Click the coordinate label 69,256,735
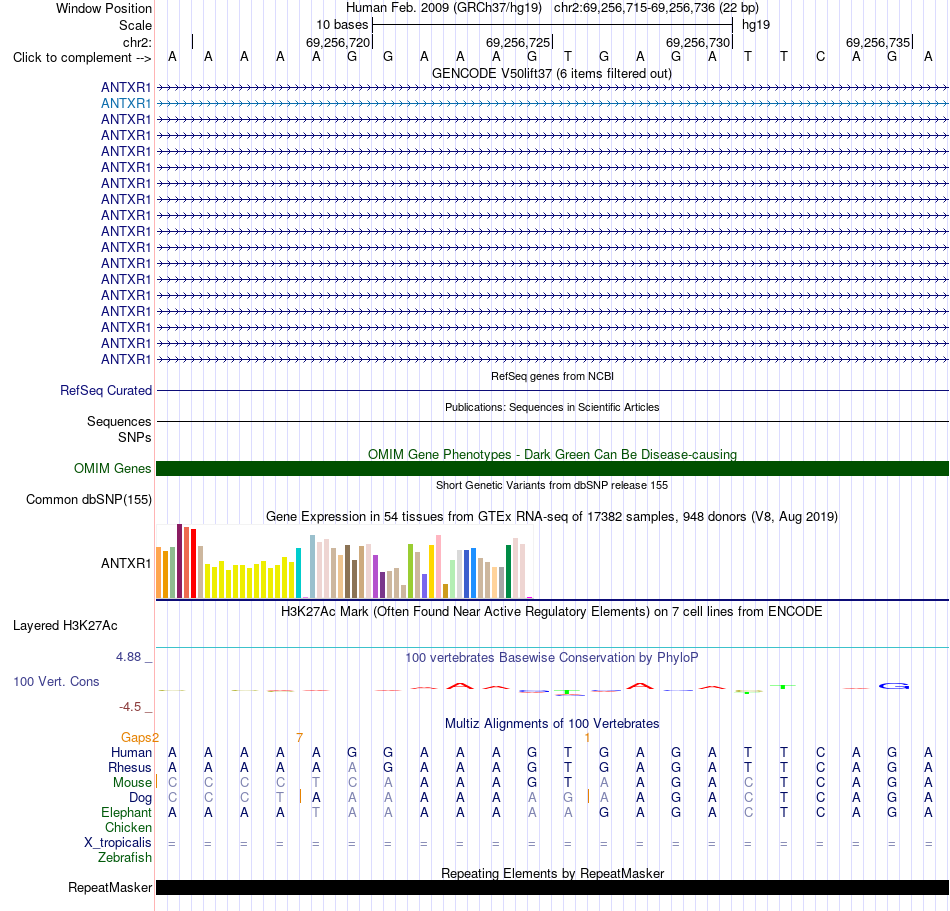Screen dimensions: 950x911 click(878, 42)
